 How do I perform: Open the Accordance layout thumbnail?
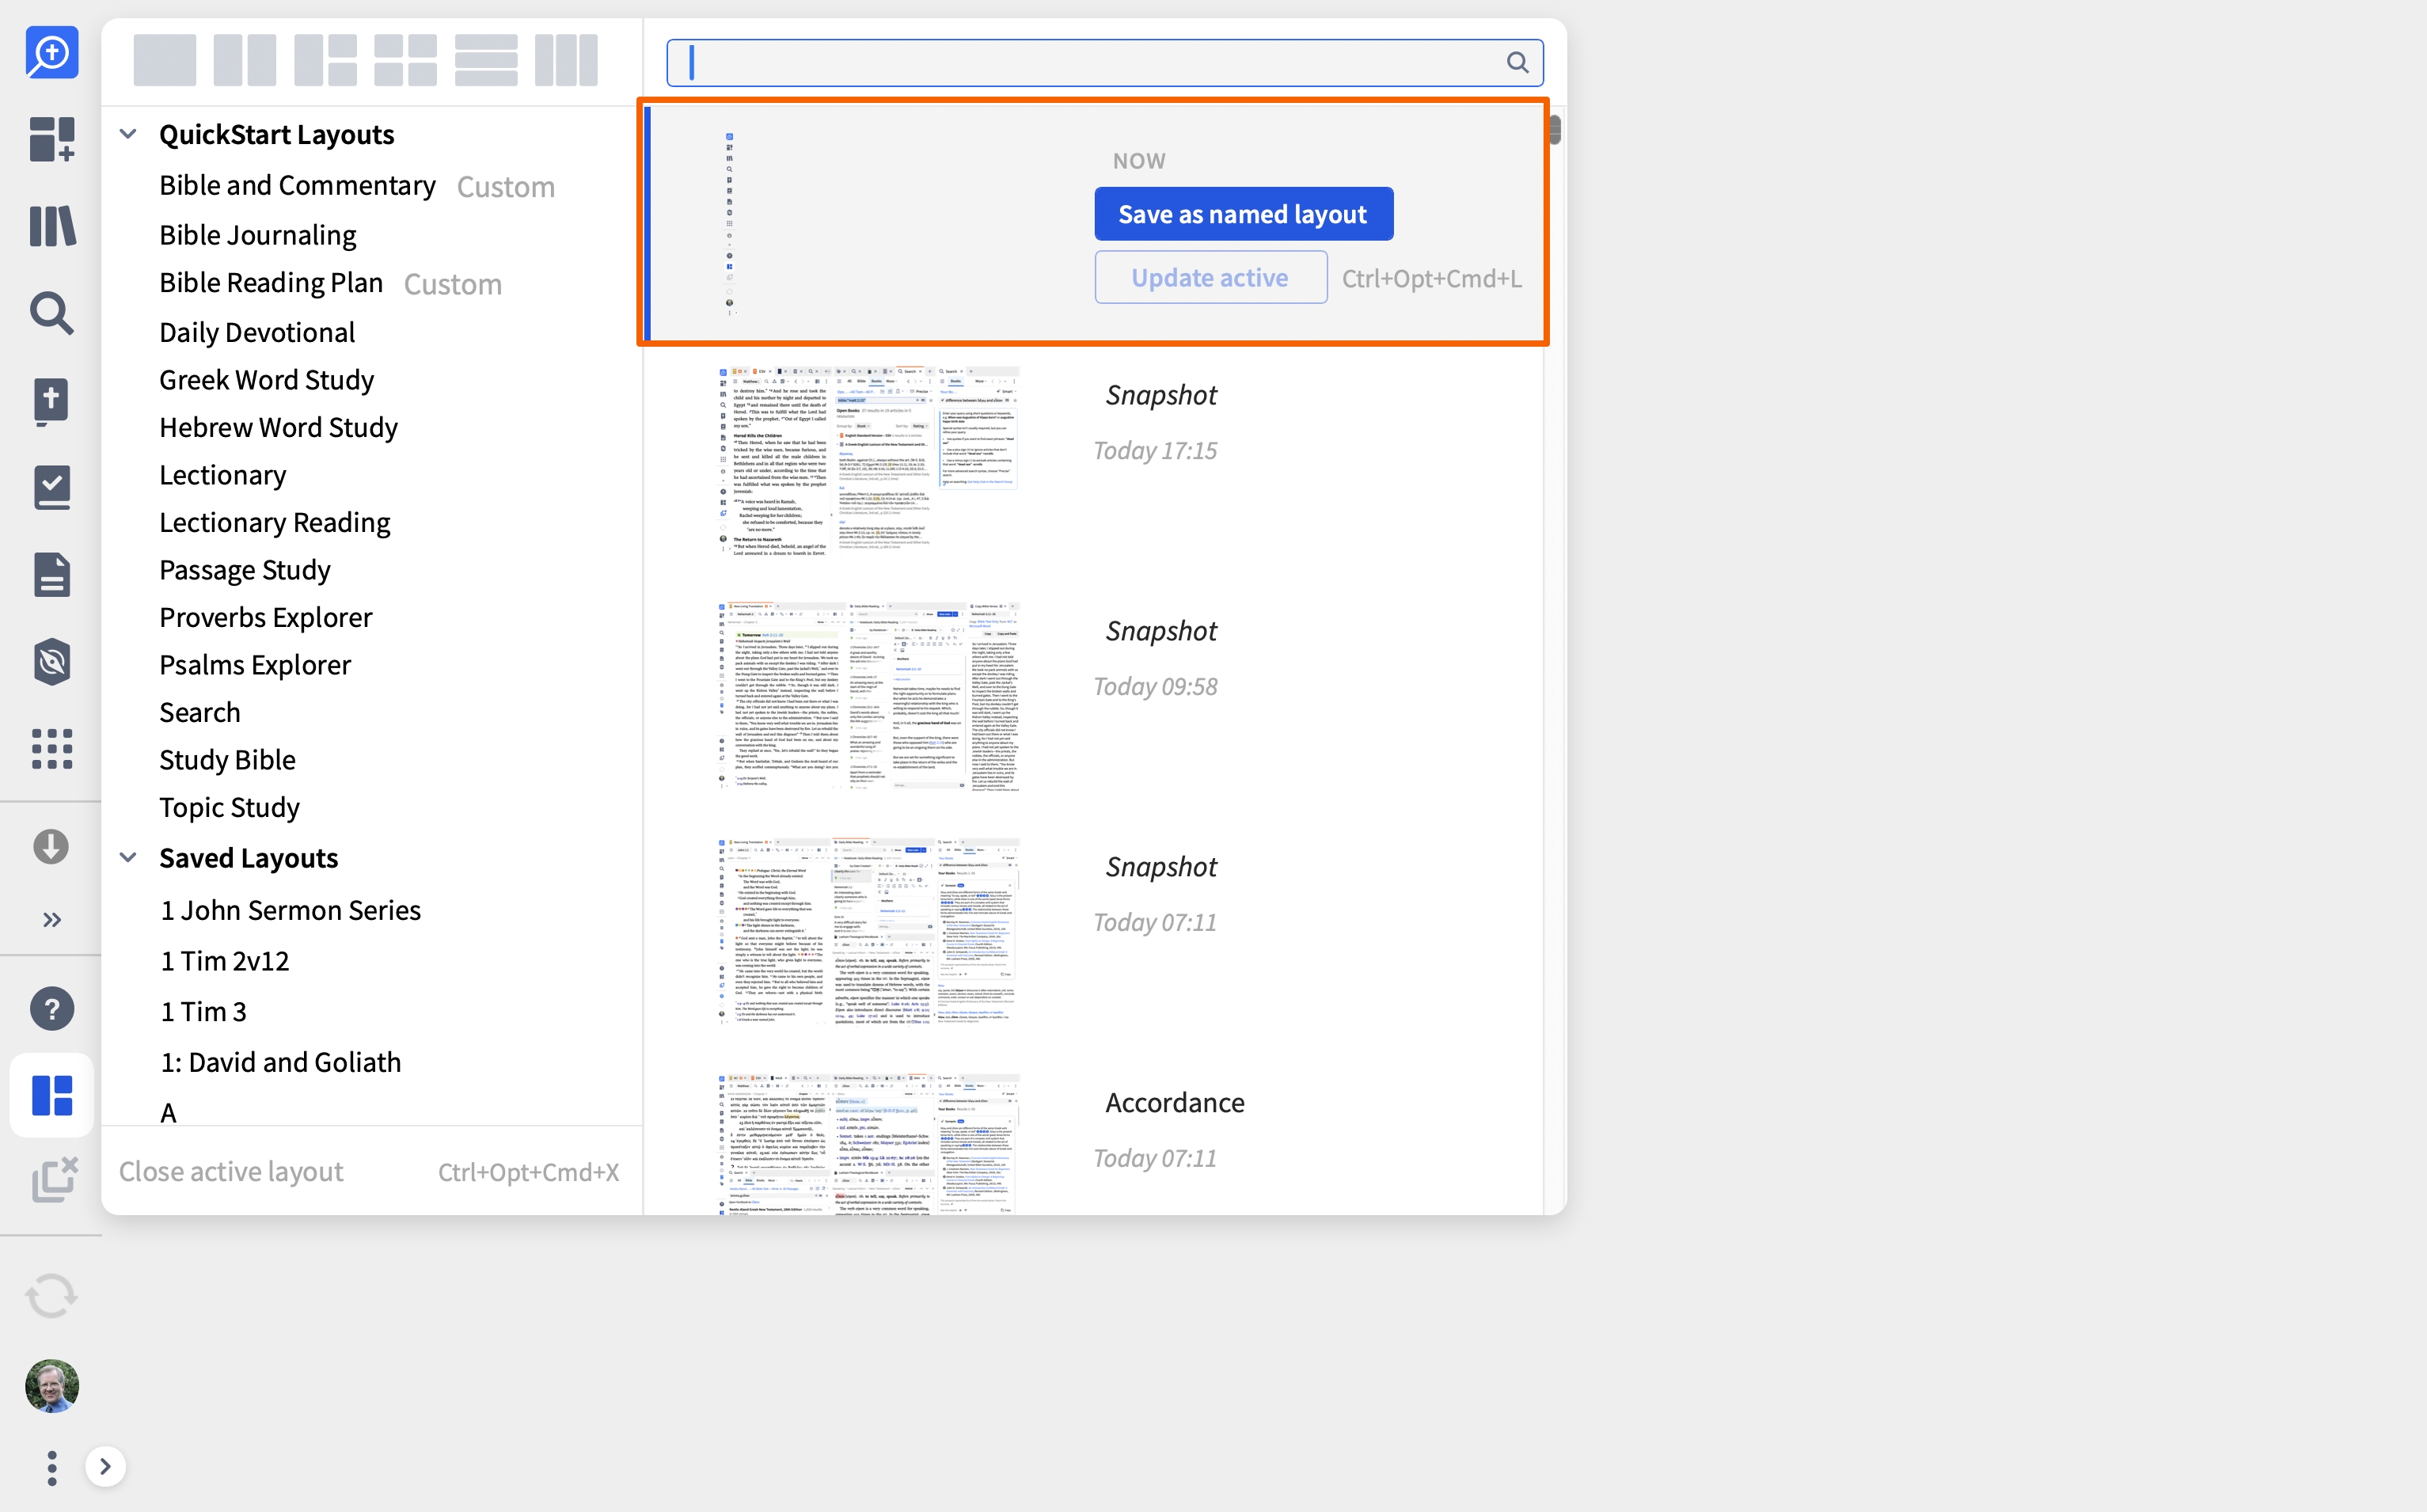click(868, 1145)
